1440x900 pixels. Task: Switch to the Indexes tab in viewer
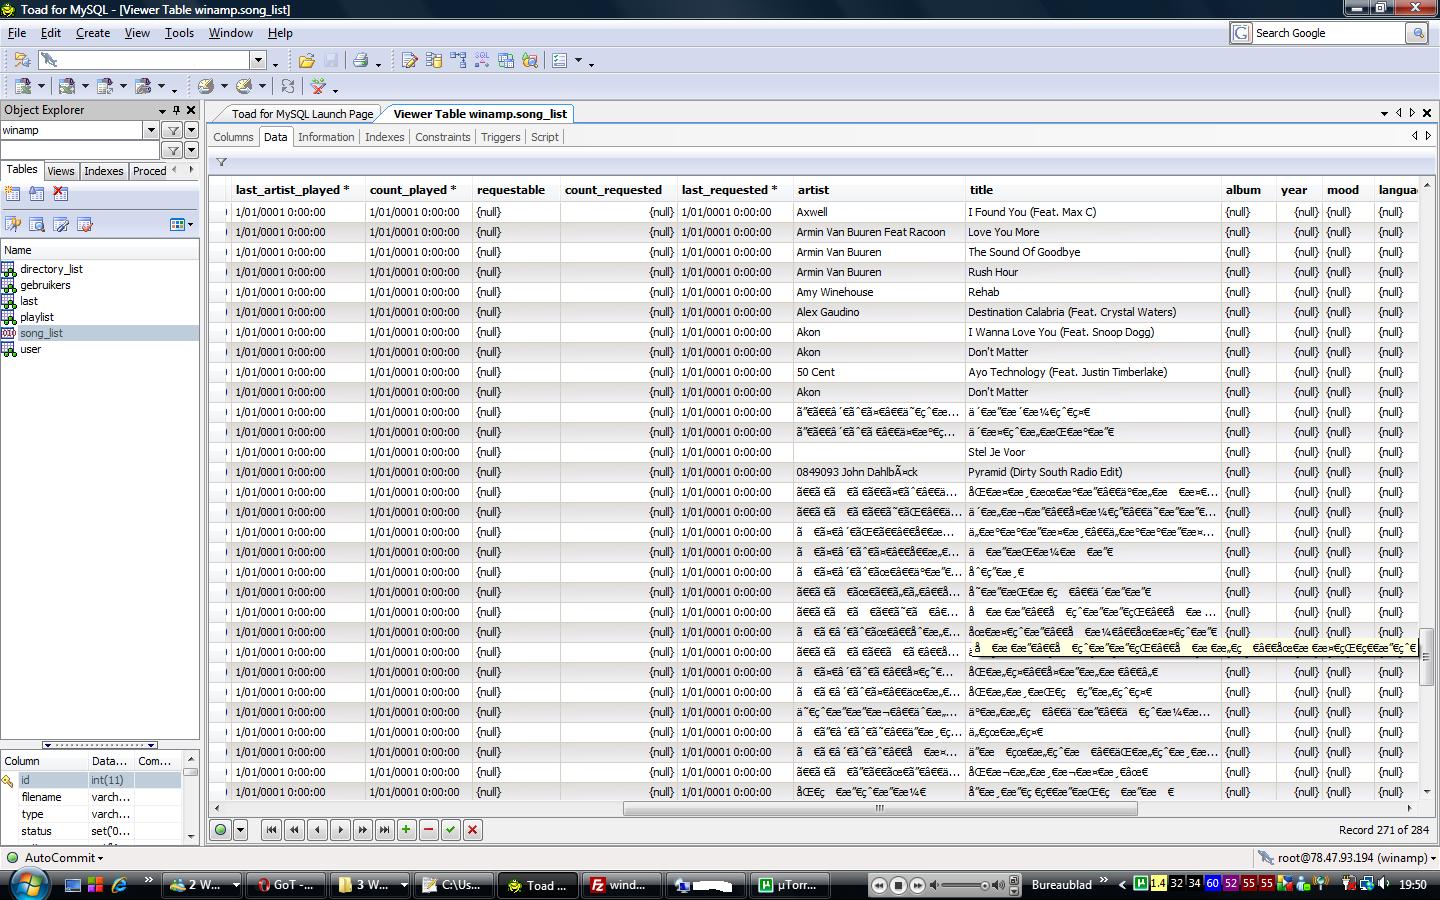pyautogui.click(x=384, y=137)
